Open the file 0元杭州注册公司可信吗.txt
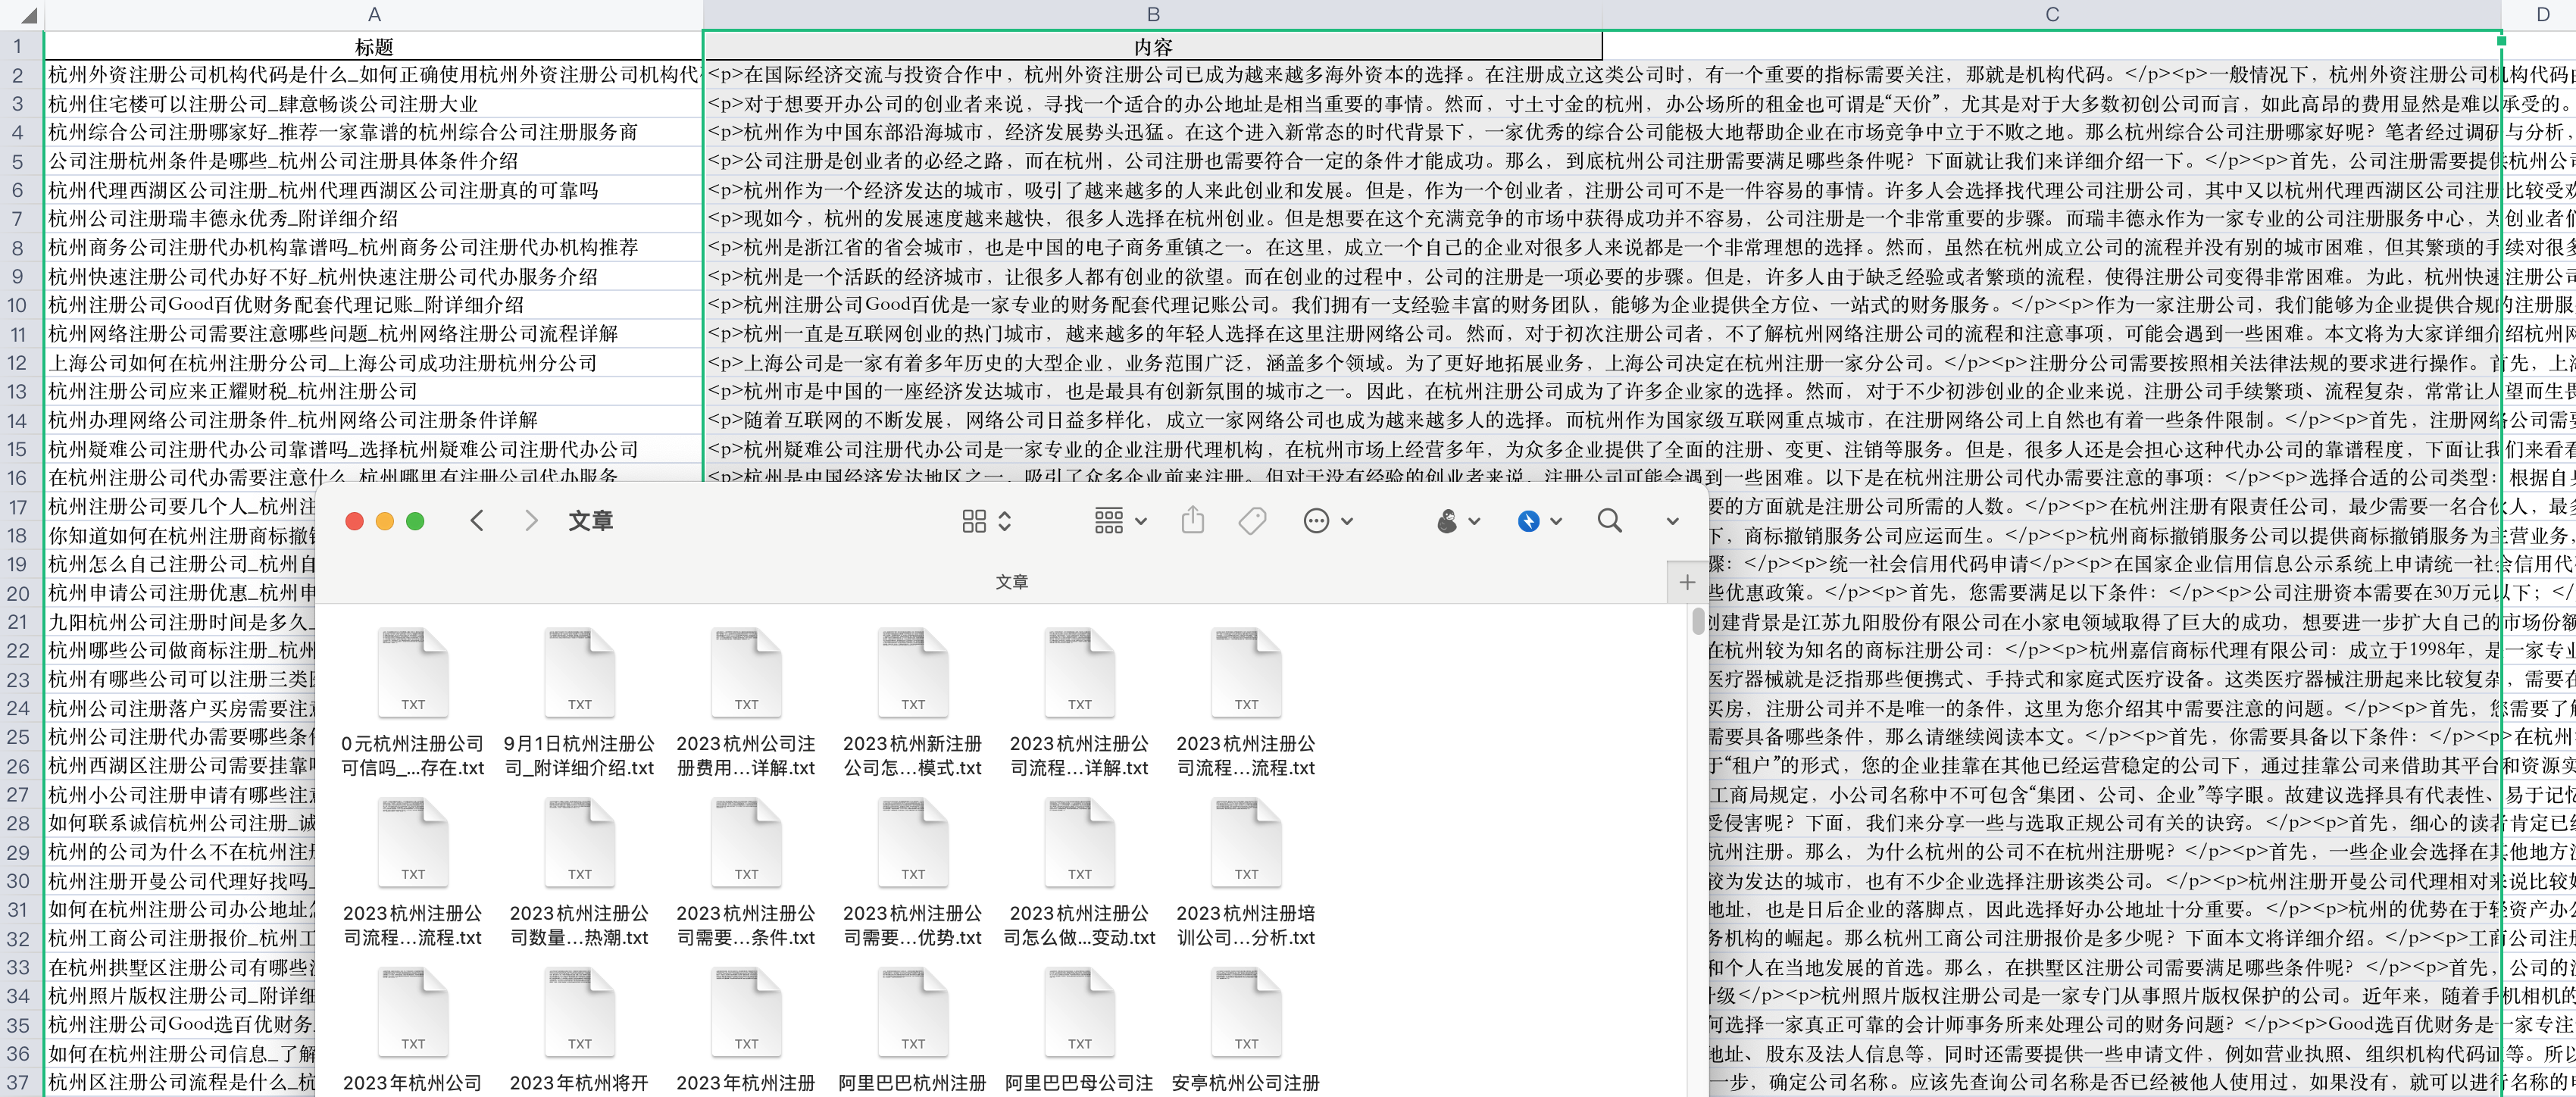 (x=413, y=671)
